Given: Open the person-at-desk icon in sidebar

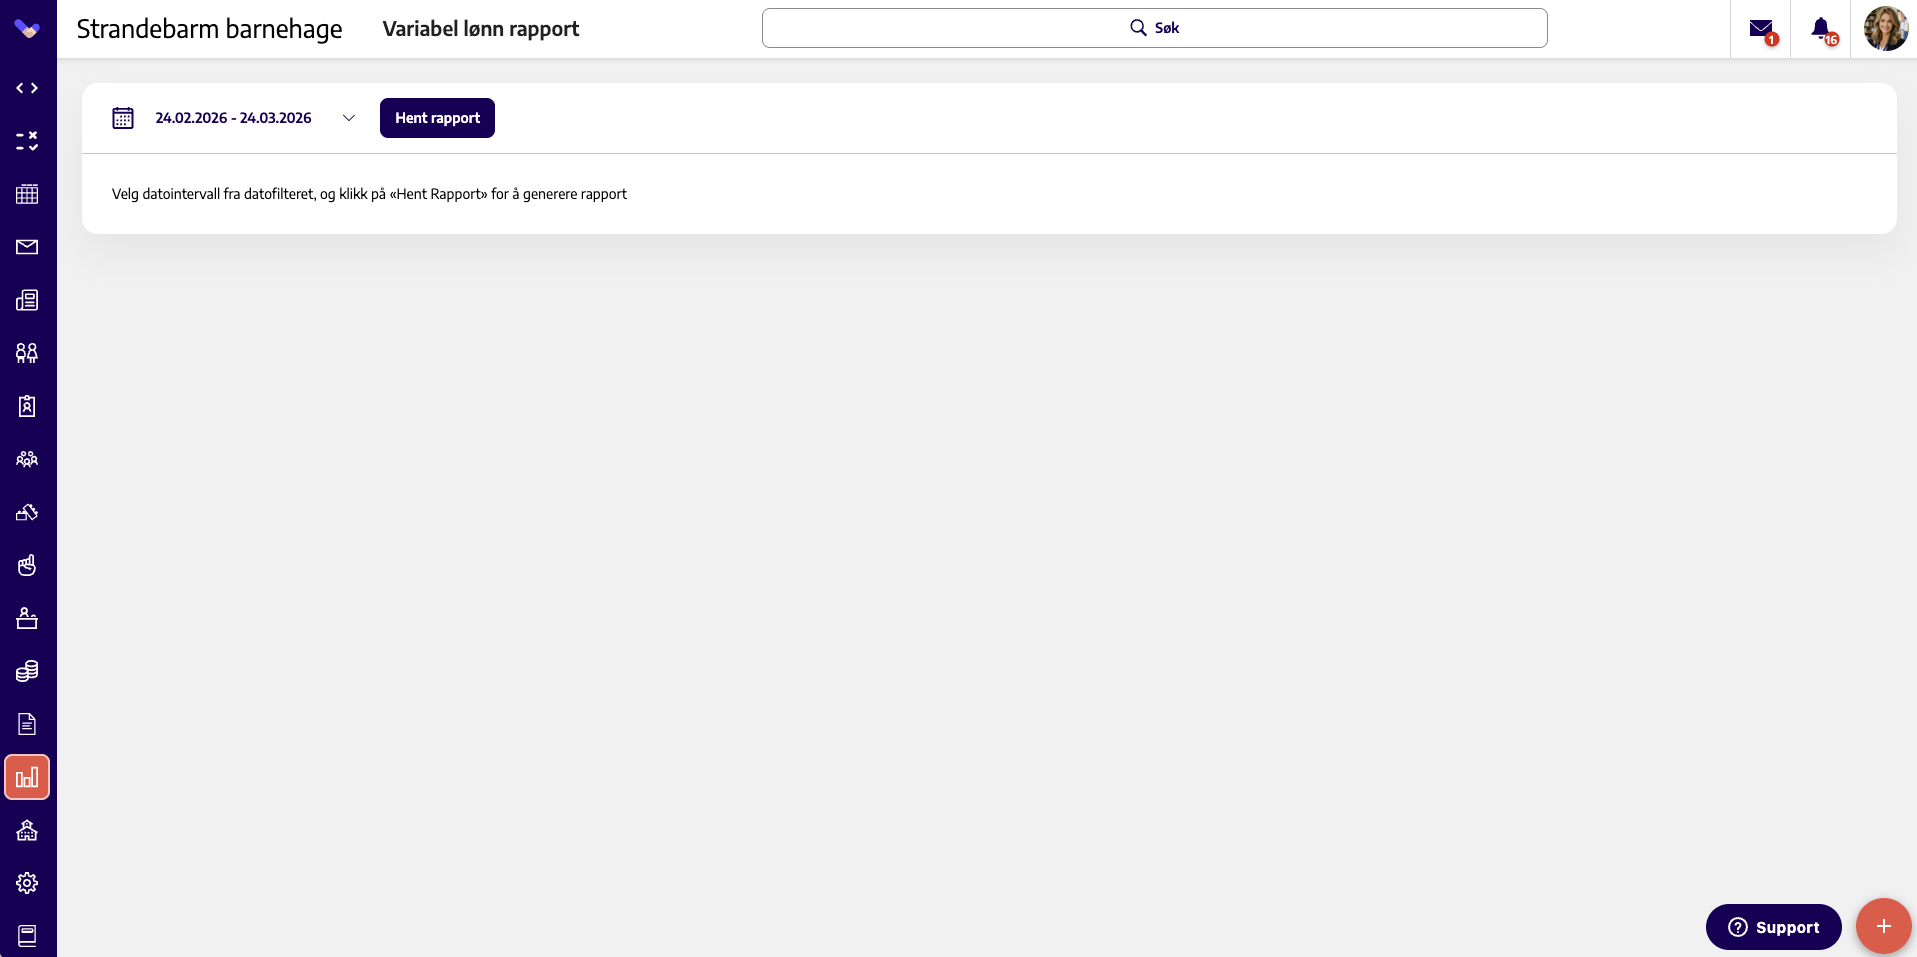Looking at the screenshot, I should point(27,618).
